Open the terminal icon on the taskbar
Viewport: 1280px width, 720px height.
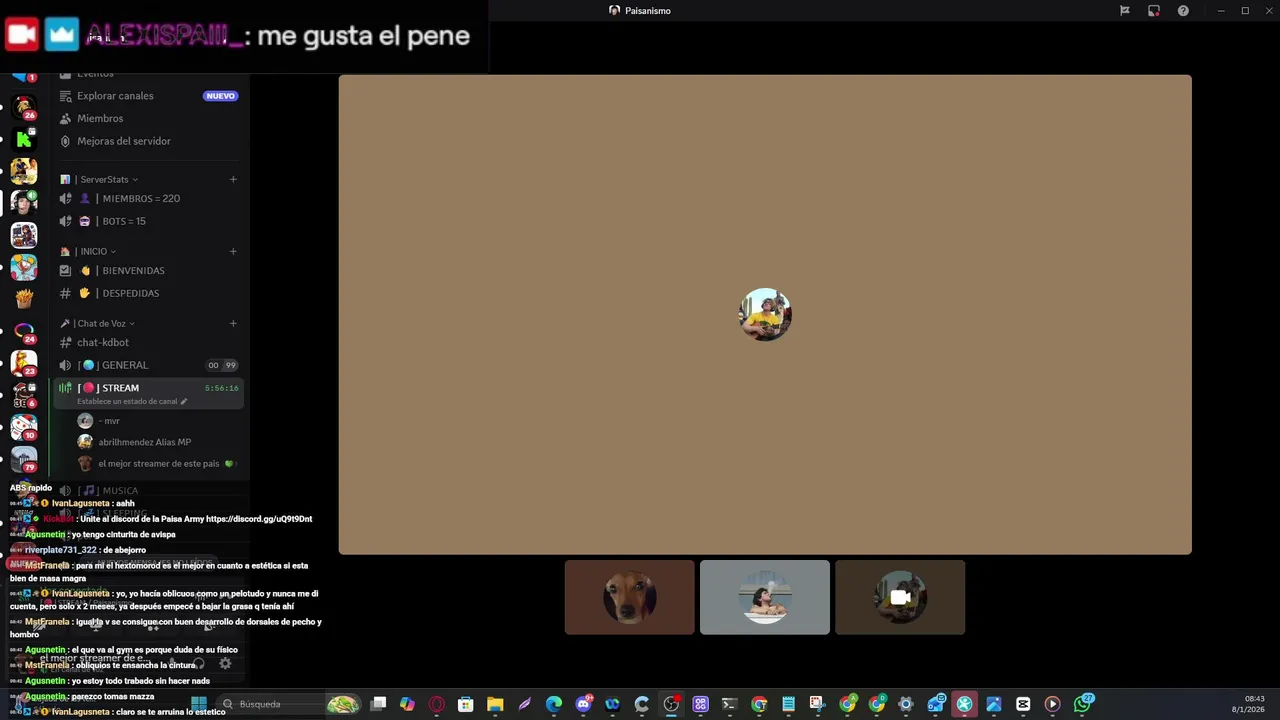point(729,704)
